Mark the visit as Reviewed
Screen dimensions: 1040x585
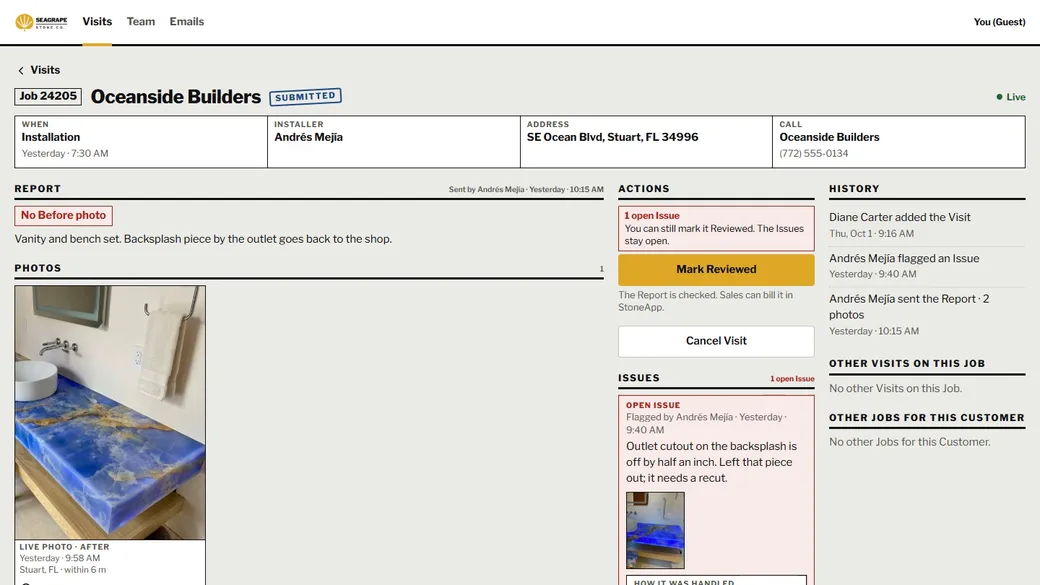tap(716, 269)
